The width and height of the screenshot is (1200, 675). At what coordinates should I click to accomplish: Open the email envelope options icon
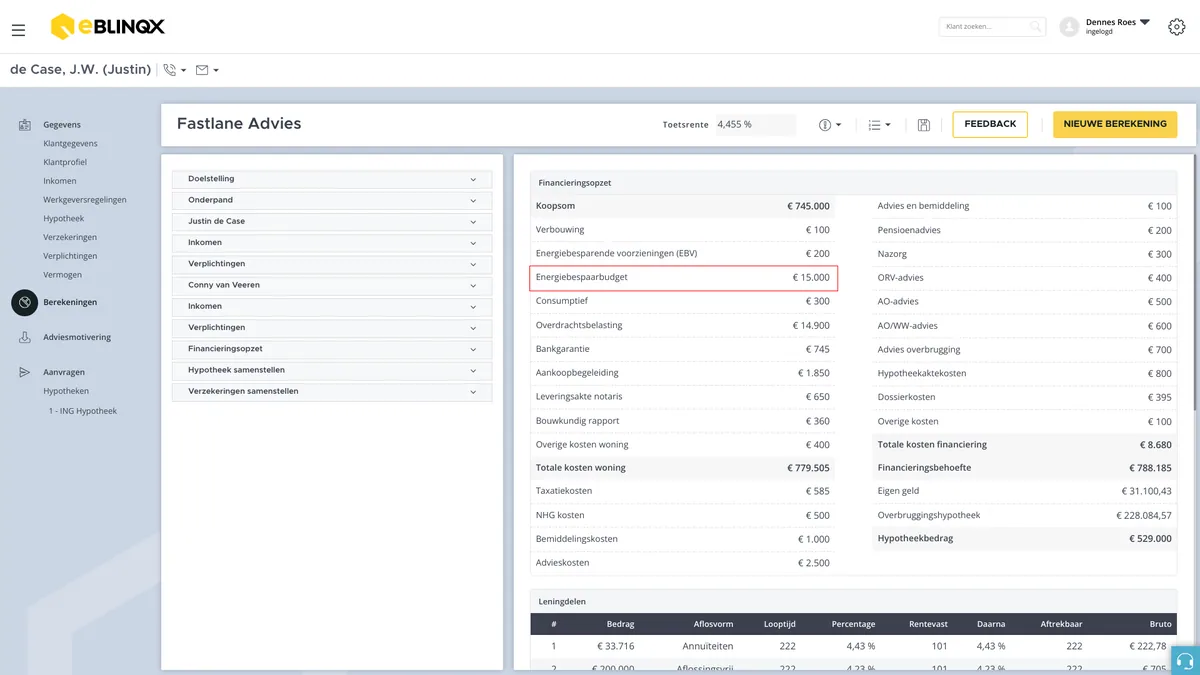click(202, 70)
